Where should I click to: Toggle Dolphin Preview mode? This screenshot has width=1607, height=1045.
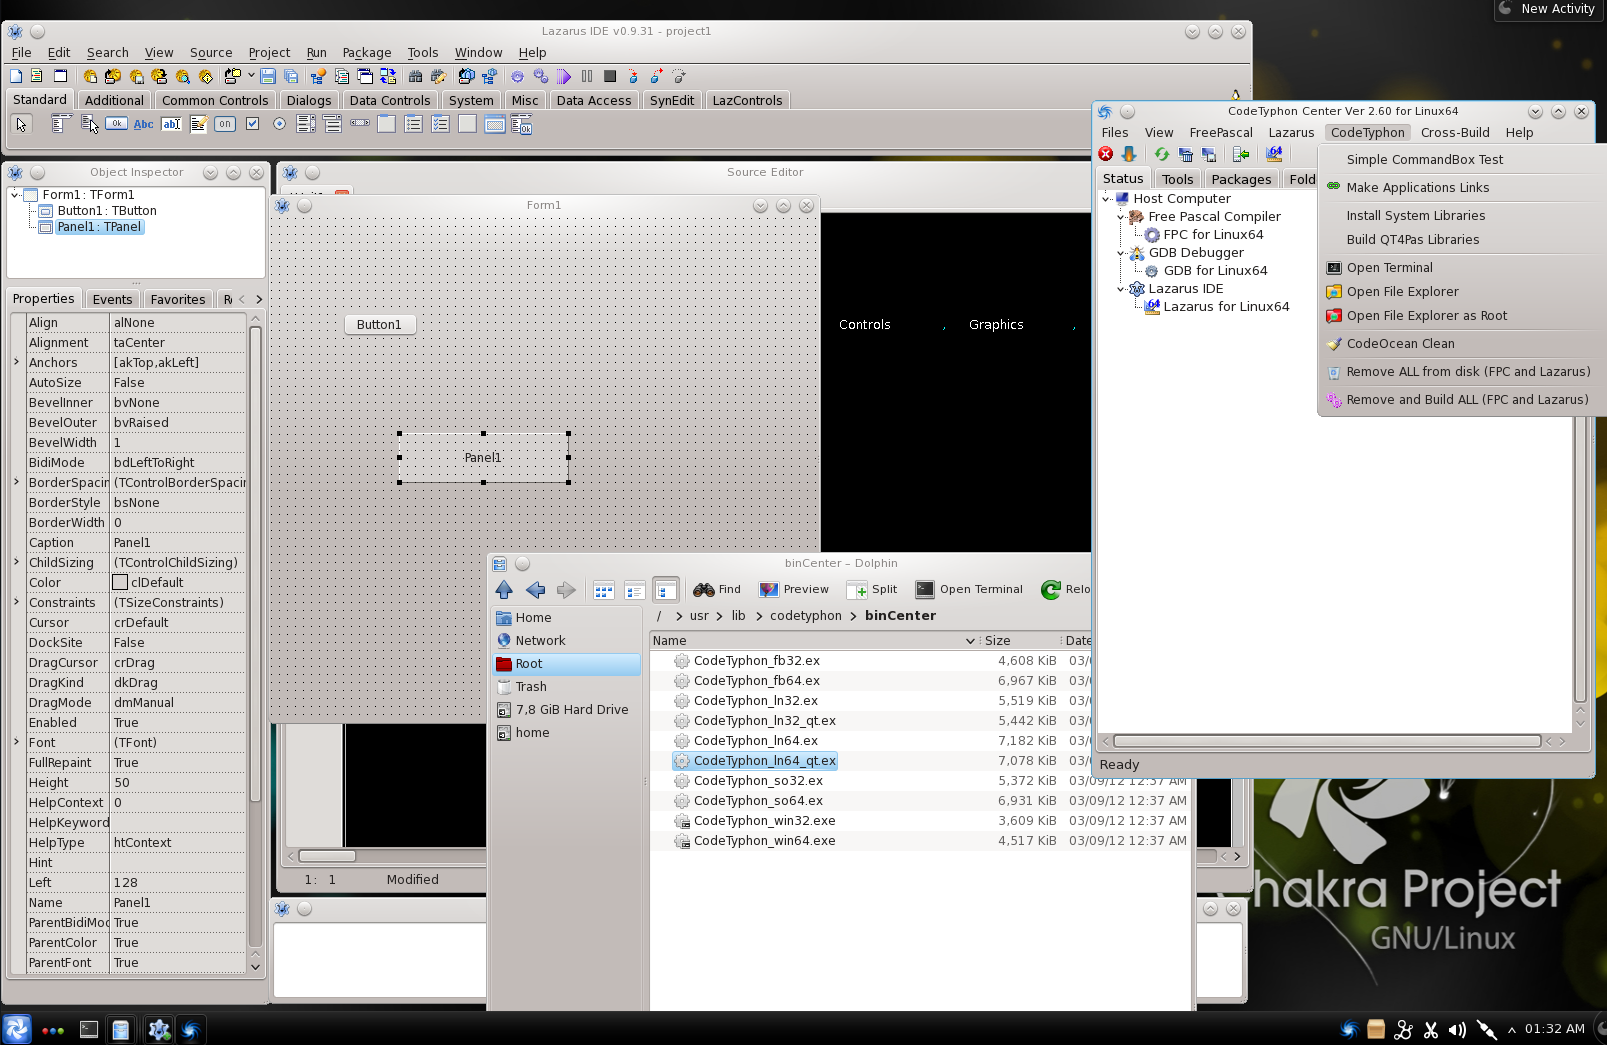(794, 589)
